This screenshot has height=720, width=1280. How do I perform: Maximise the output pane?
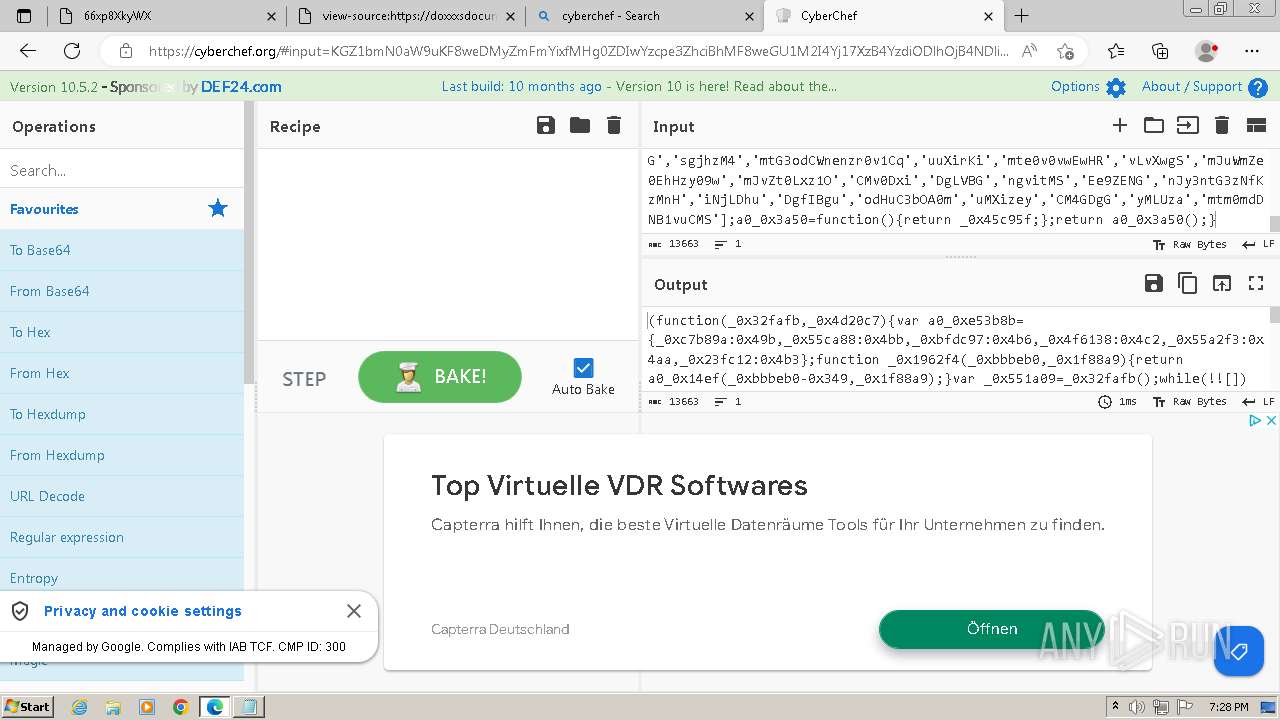click(1256, 284)
